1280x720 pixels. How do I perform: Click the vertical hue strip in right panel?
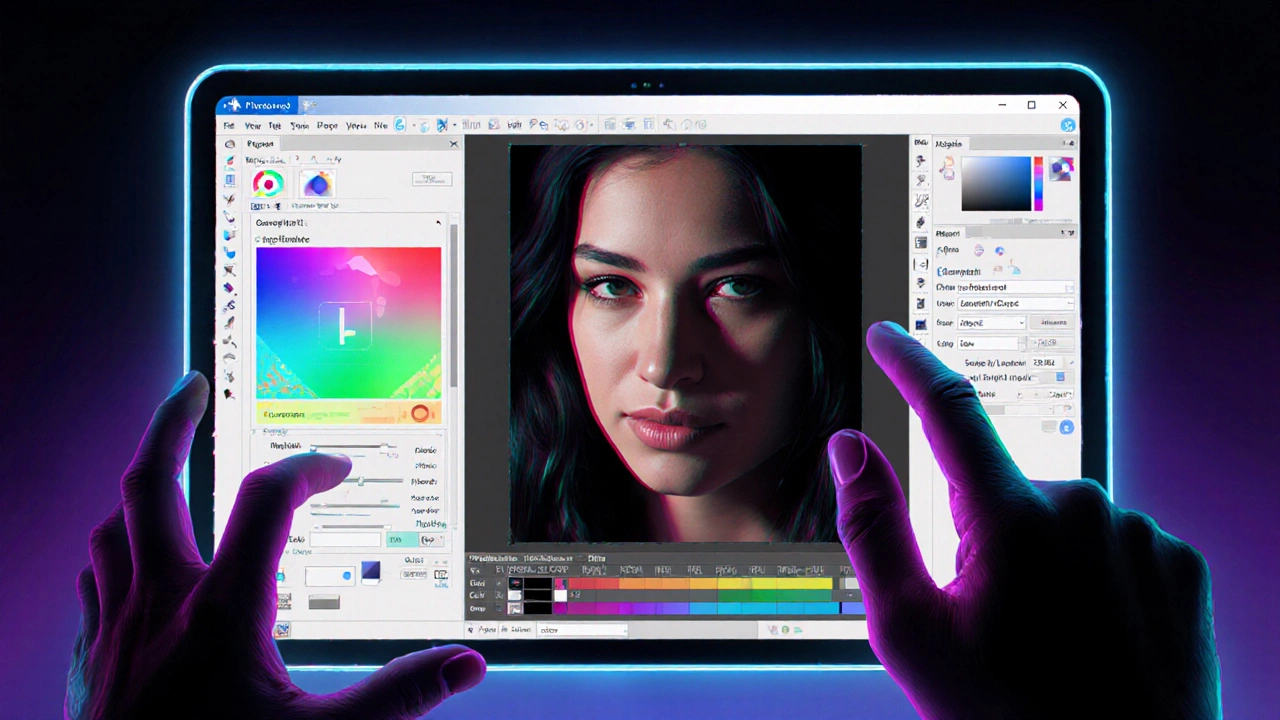(1038, 183)
